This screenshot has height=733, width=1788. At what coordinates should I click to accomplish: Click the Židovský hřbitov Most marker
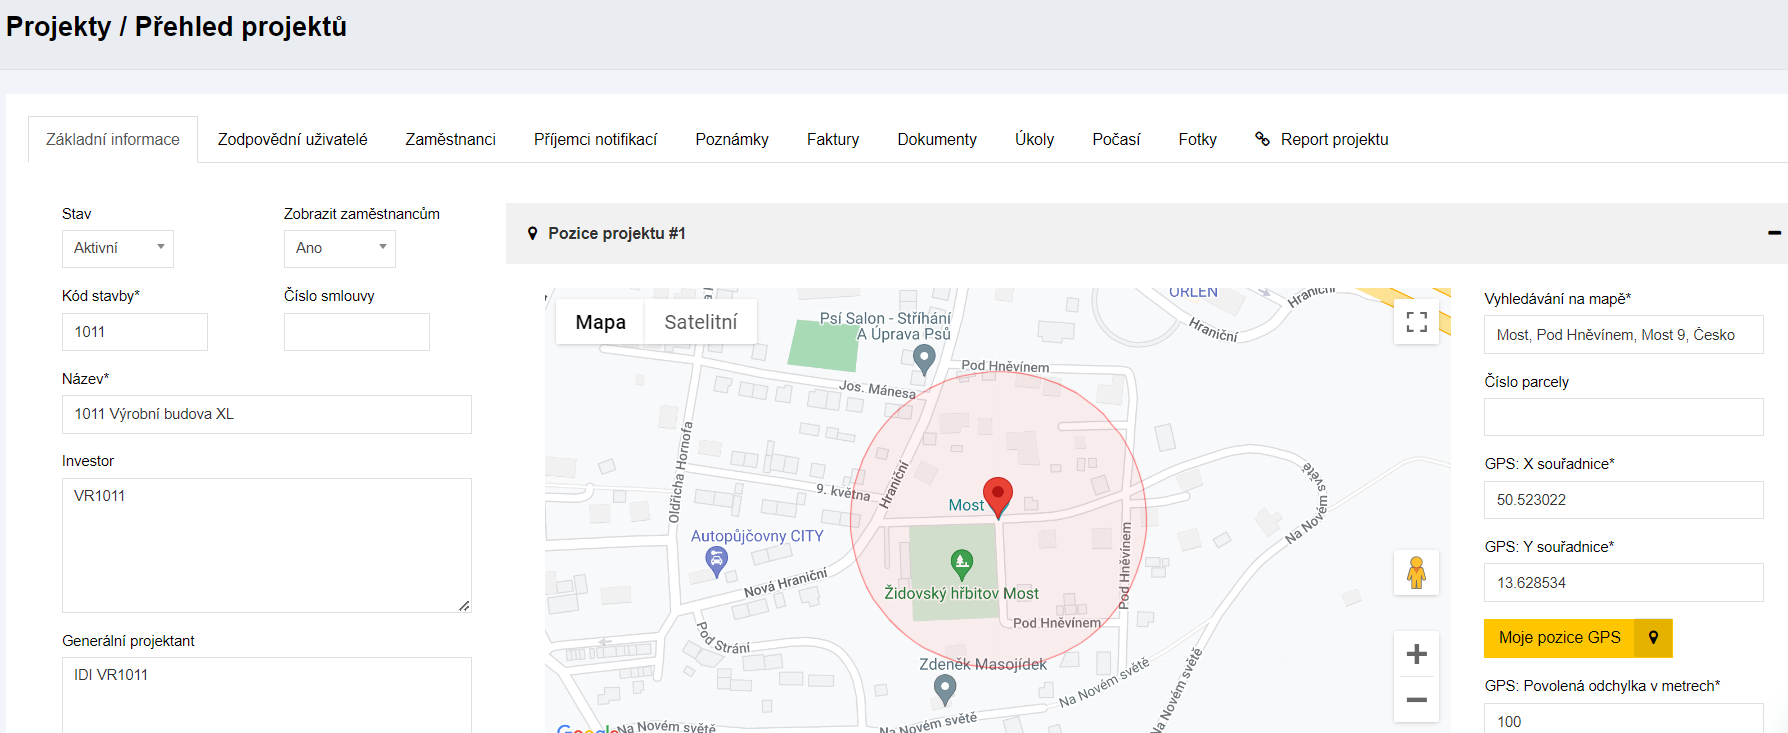[x=961, y=564]
